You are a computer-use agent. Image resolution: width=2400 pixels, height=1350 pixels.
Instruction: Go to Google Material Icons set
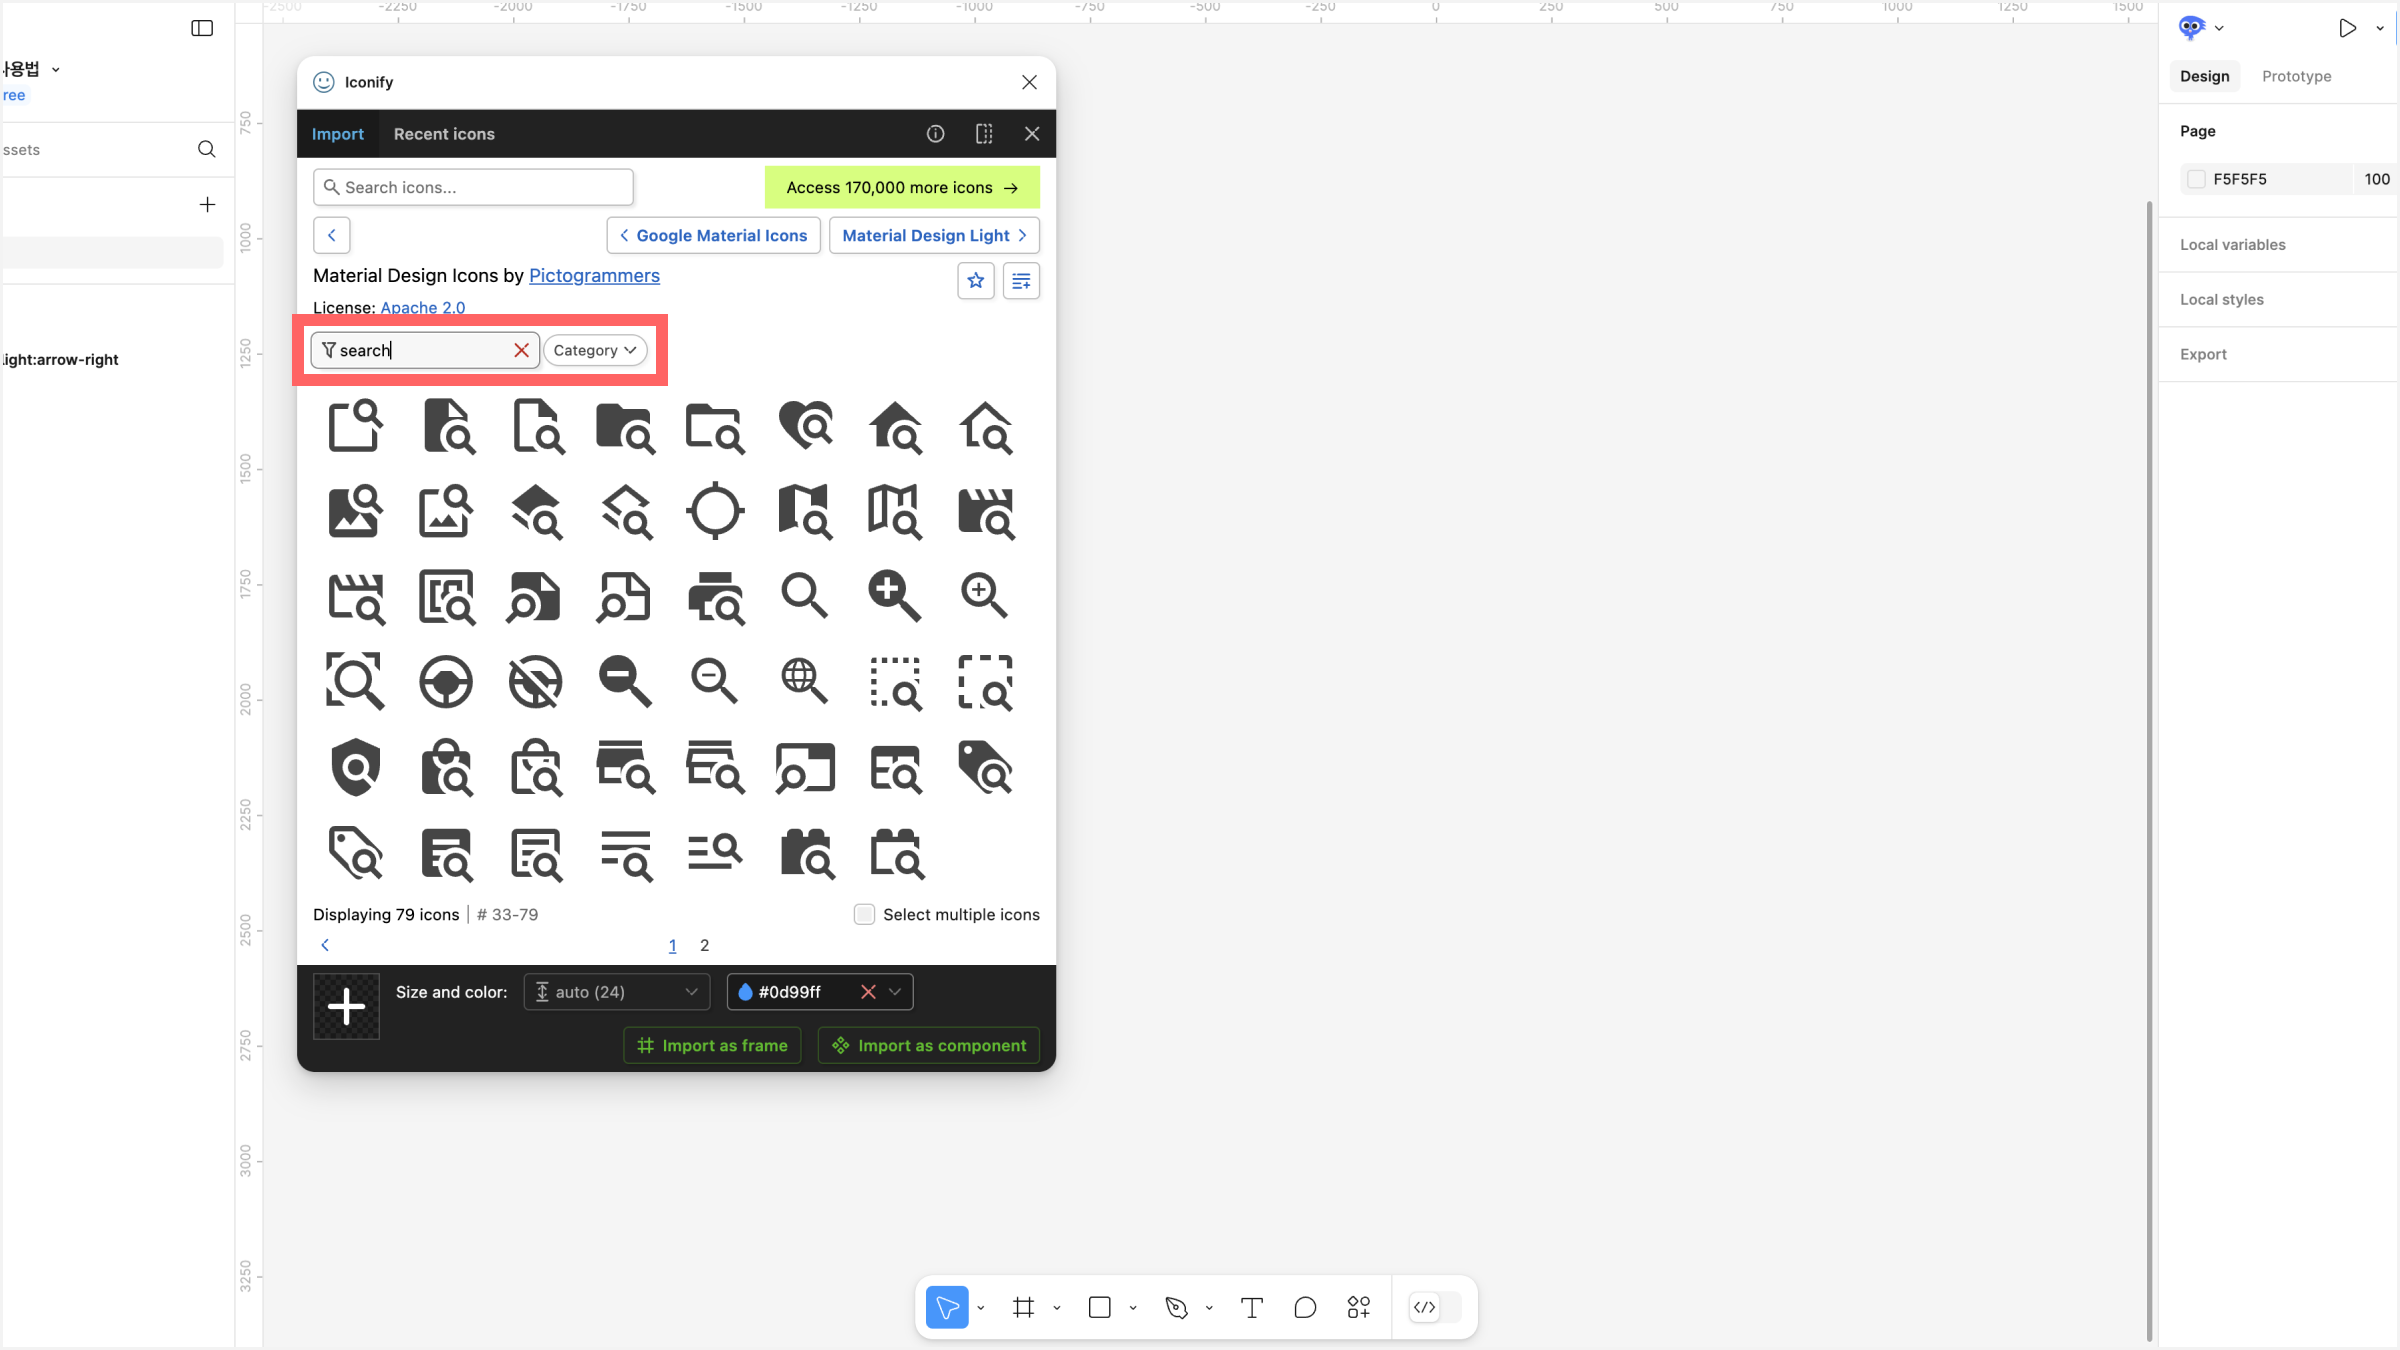pyautogui.click(x=713, y=235)
